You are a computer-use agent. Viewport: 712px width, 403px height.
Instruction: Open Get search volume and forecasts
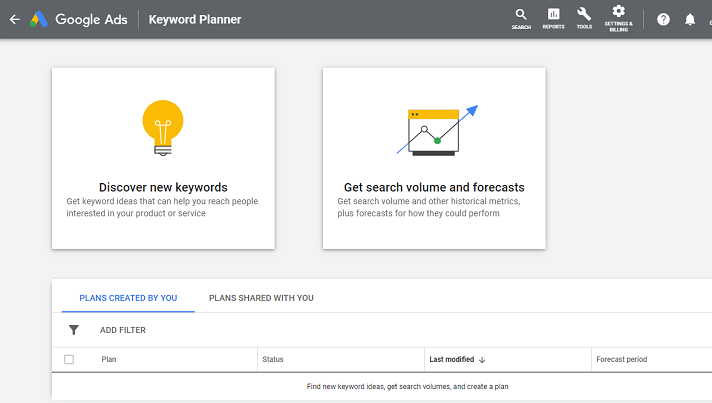(x=434, y=158)
